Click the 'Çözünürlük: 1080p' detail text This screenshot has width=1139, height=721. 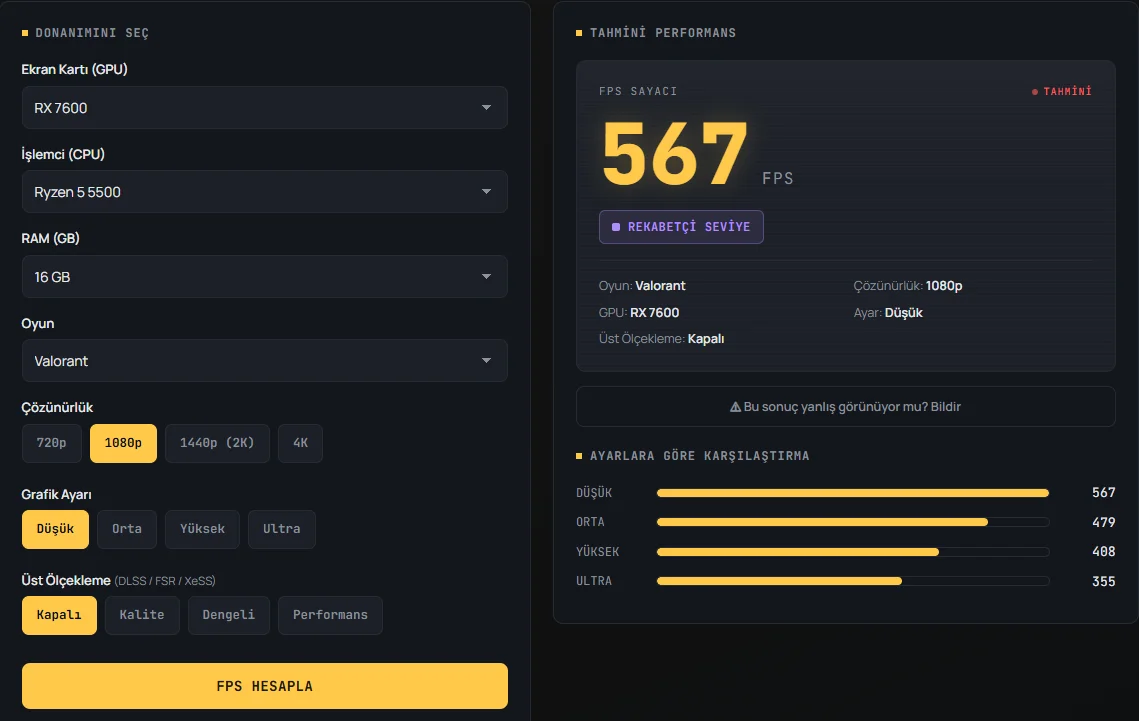click(x=908, y=285)
